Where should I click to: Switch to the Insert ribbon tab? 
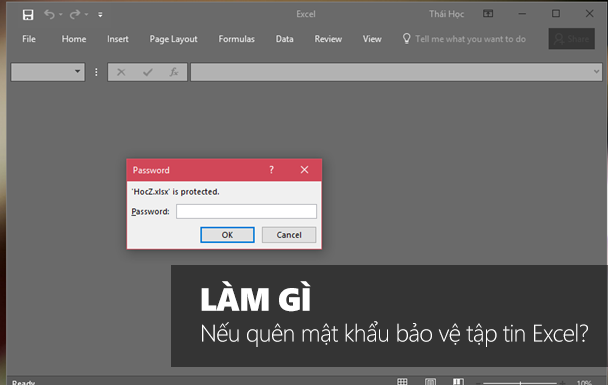click(x=117, y=39)
